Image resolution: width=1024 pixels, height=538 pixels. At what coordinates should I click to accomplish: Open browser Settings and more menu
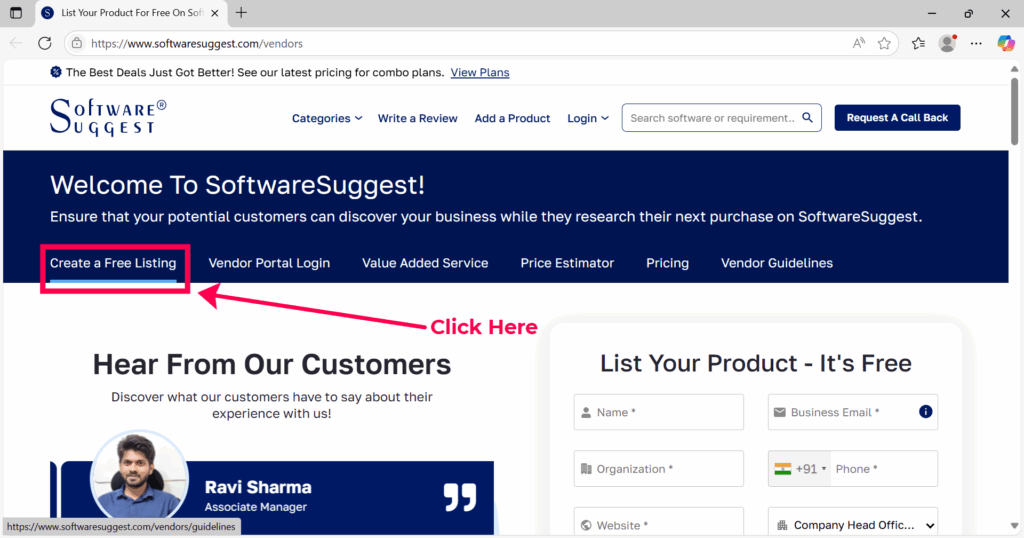click(976, 44)
